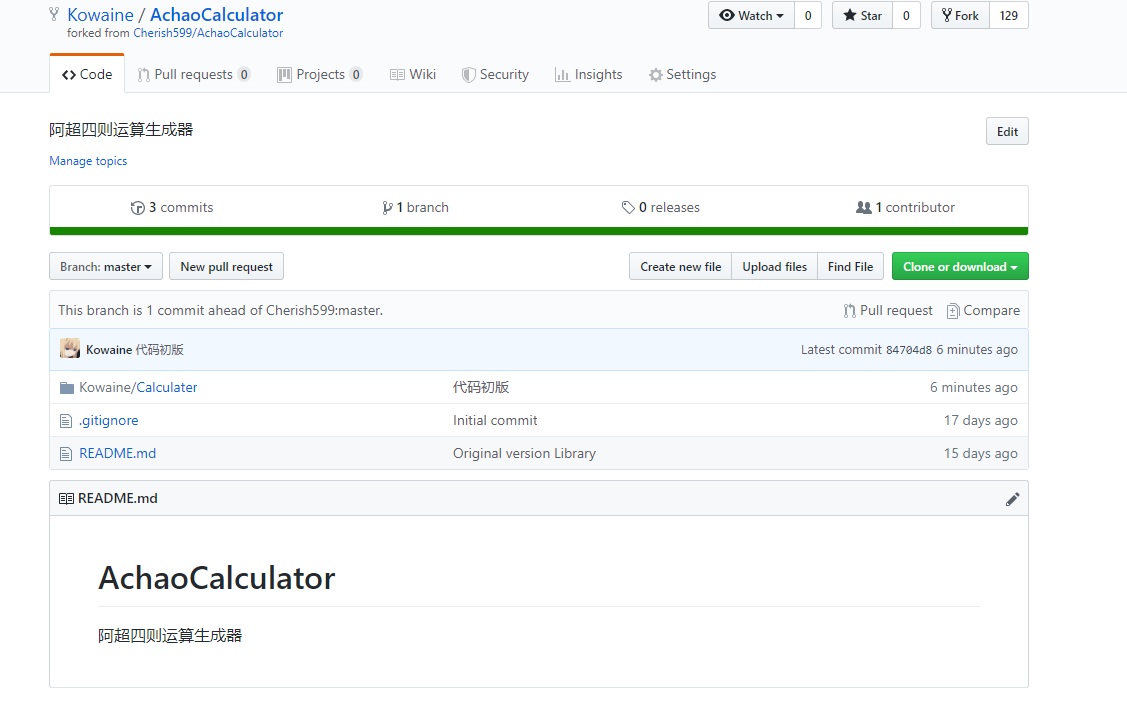This screenshot has width=1127, height=721.
Task: Open the Cherish599/AchaoCalculator source fork link
Action: click(208, 33)
